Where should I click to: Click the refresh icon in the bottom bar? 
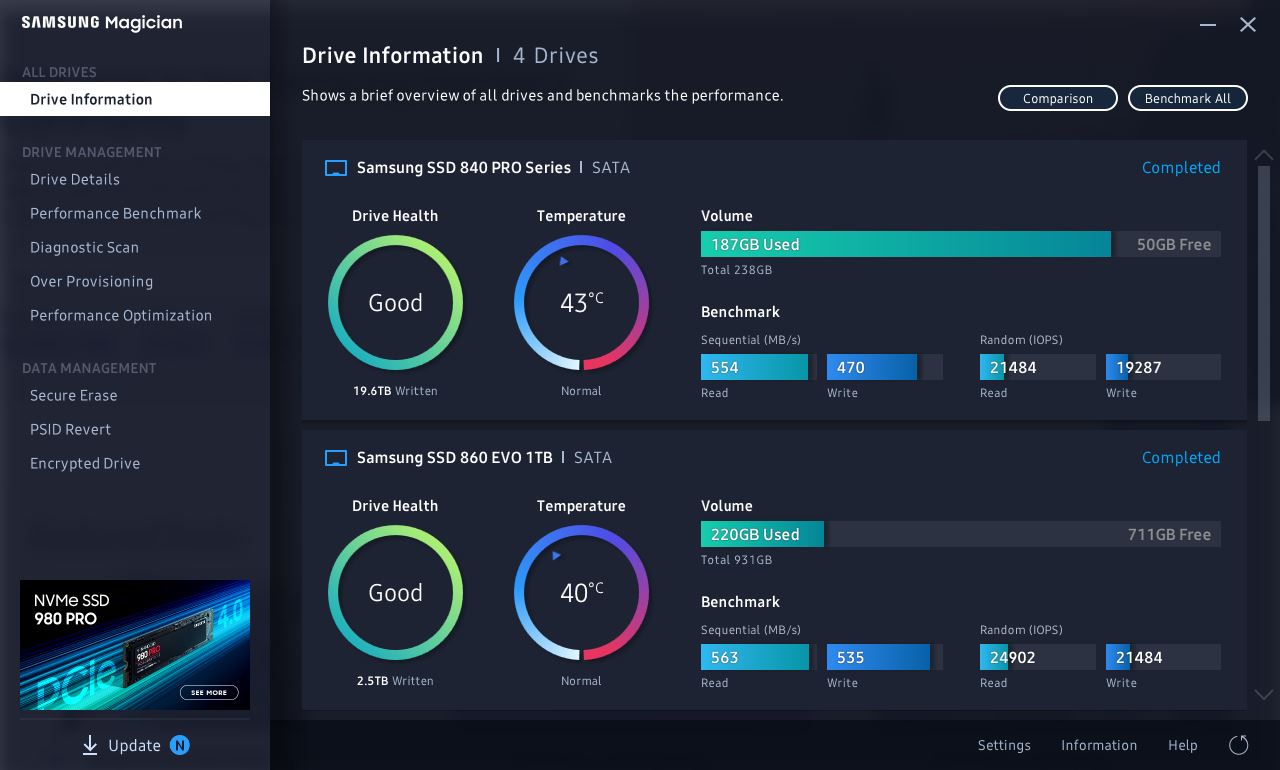[1238, 745]
